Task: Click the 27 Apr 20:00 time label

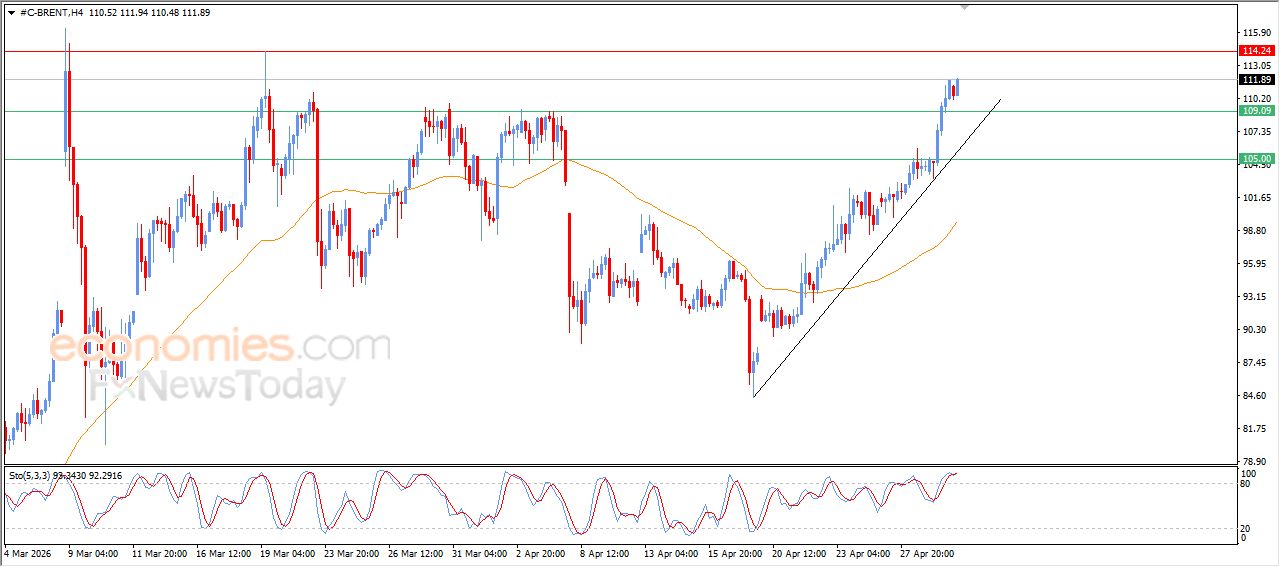Action: pos(925,552)
